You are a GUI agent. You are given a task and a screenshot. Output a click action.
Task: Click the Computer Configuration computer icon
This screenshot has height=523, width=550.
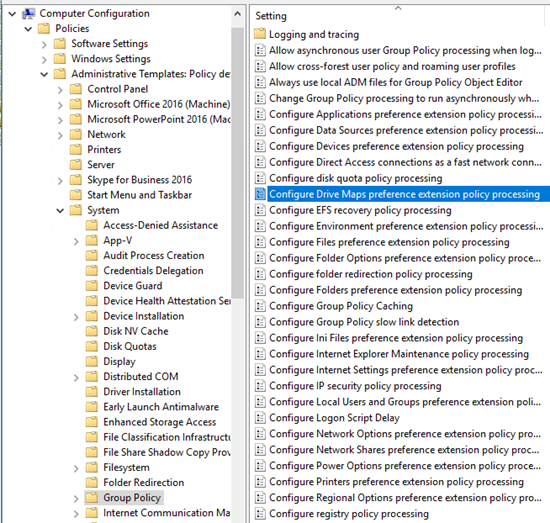coord(28,14)
